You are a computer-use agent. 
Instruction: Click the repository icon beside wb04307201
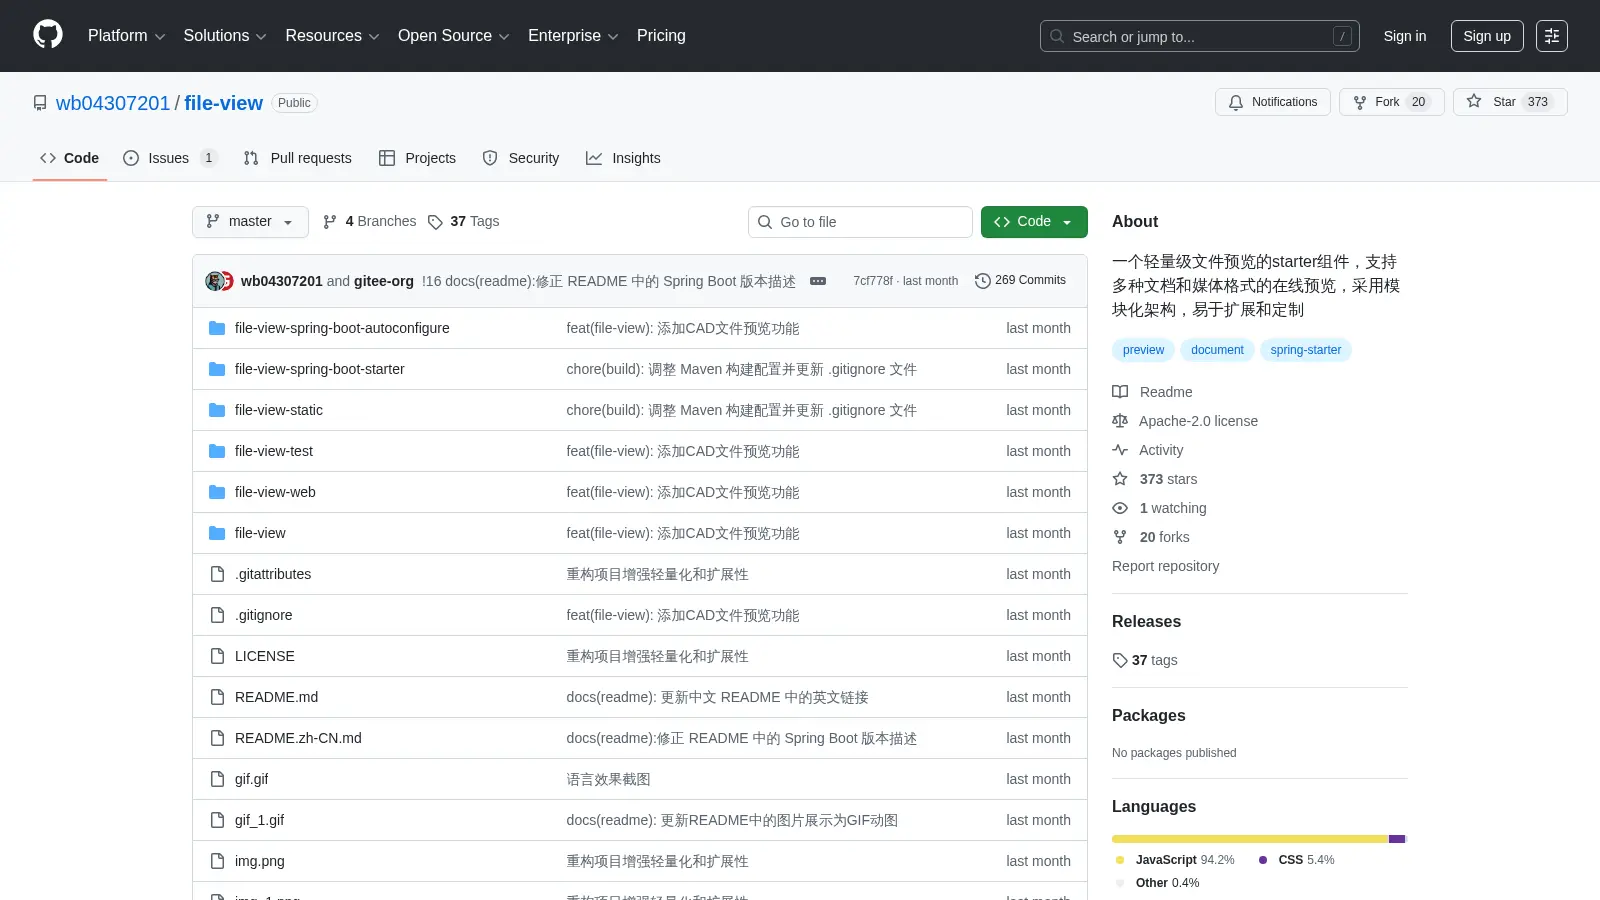pos(40,103)
